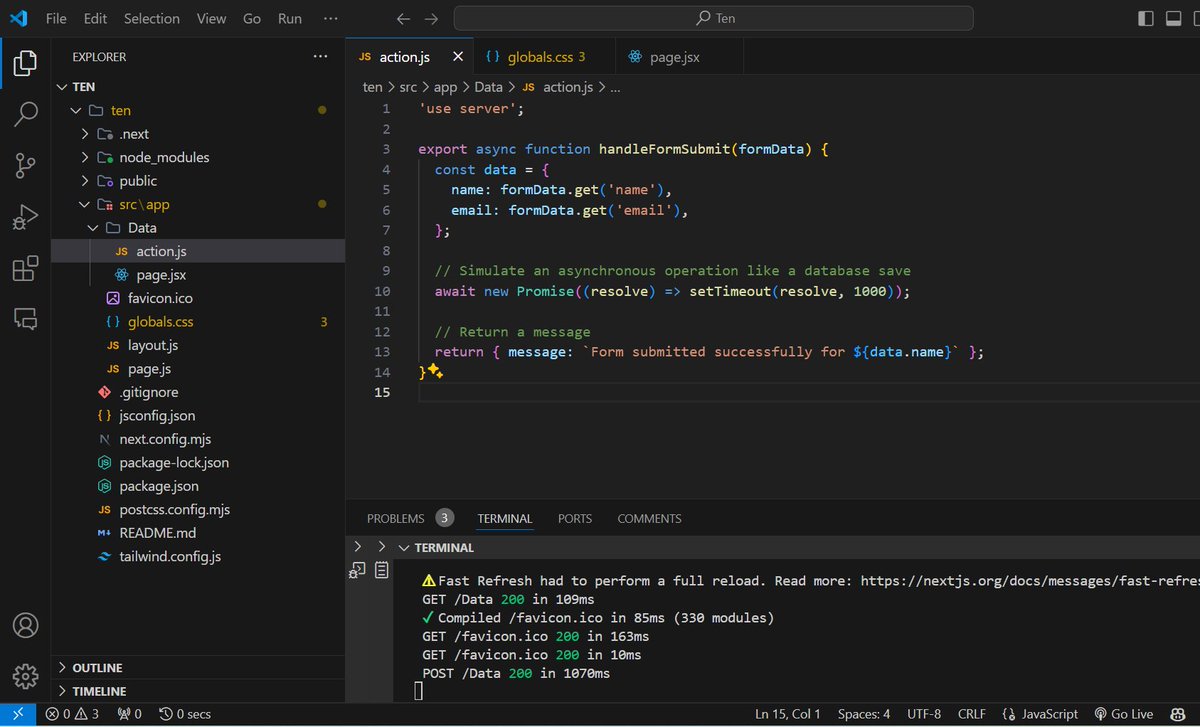Click the ports forwarded indicator in status bar
The image size is (1200, 727).
(x=130, y=714)
